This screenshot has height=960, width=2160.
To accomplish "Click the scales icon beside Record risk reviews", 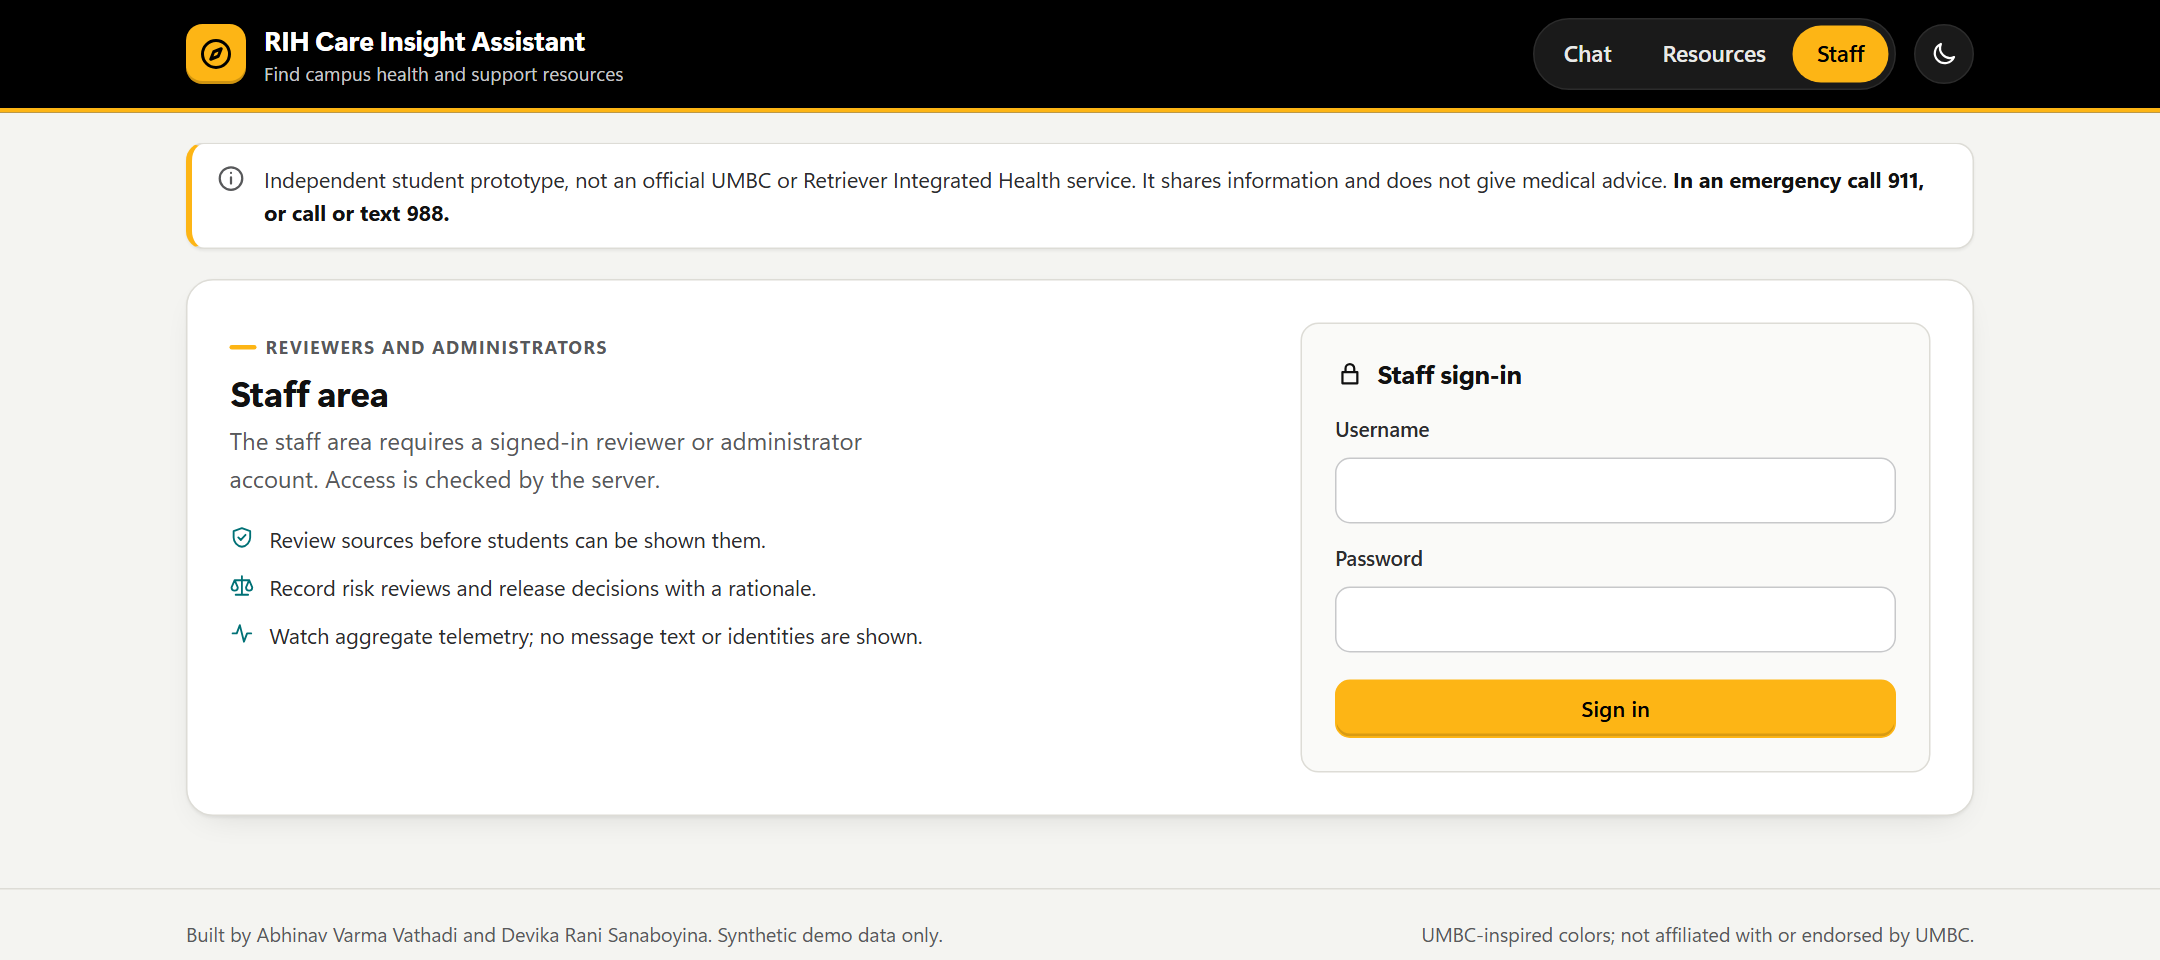I will [242, 586].
